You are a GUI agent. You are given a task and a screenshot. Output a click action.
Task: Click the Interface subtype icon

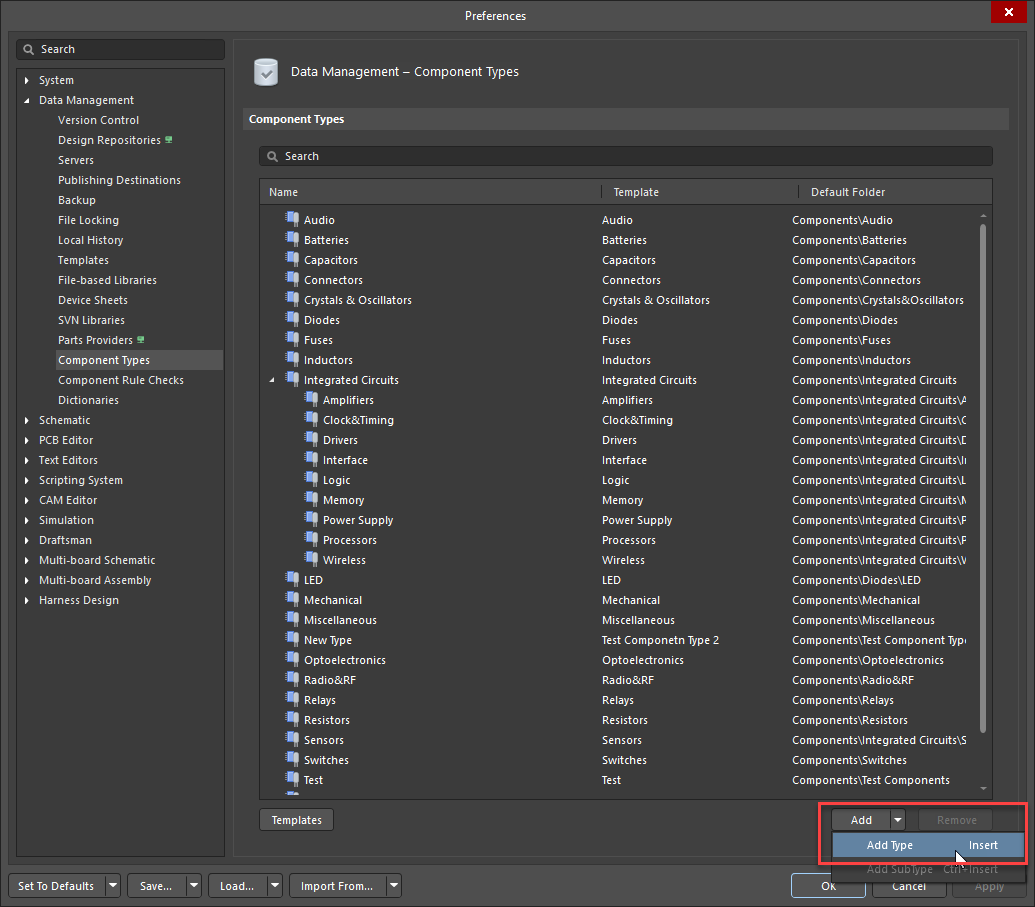[x=312, y=459]
